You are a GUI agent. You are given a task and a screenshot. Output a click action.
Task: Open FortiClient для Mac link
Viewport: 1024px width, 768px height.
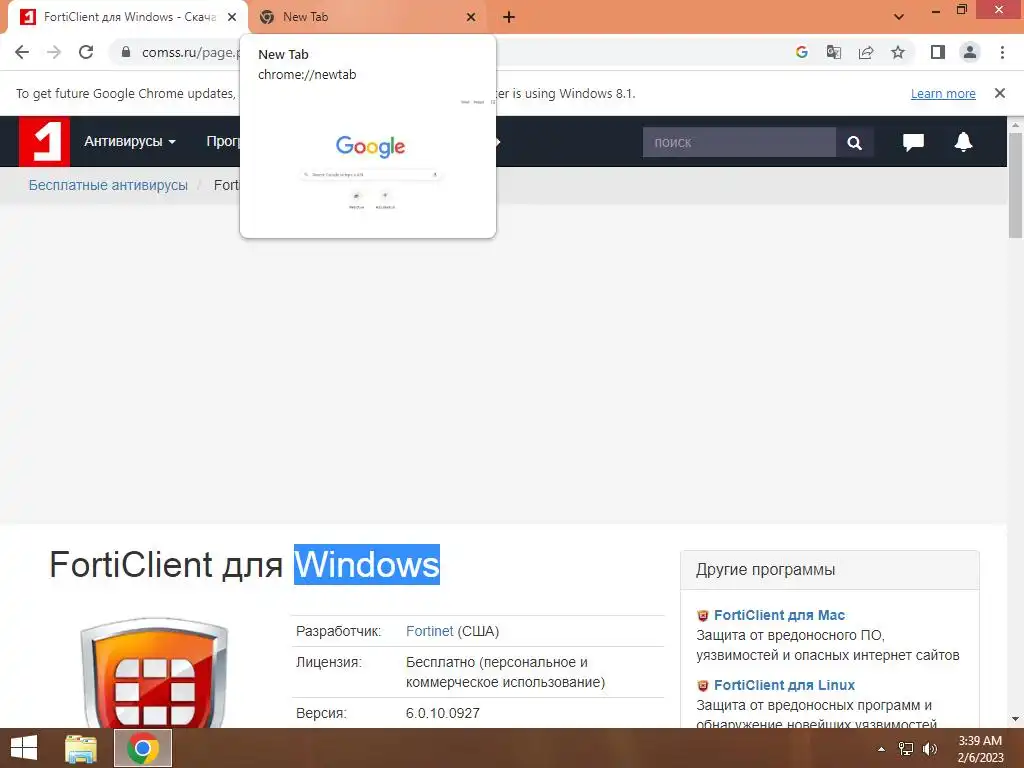coord(779,615)
